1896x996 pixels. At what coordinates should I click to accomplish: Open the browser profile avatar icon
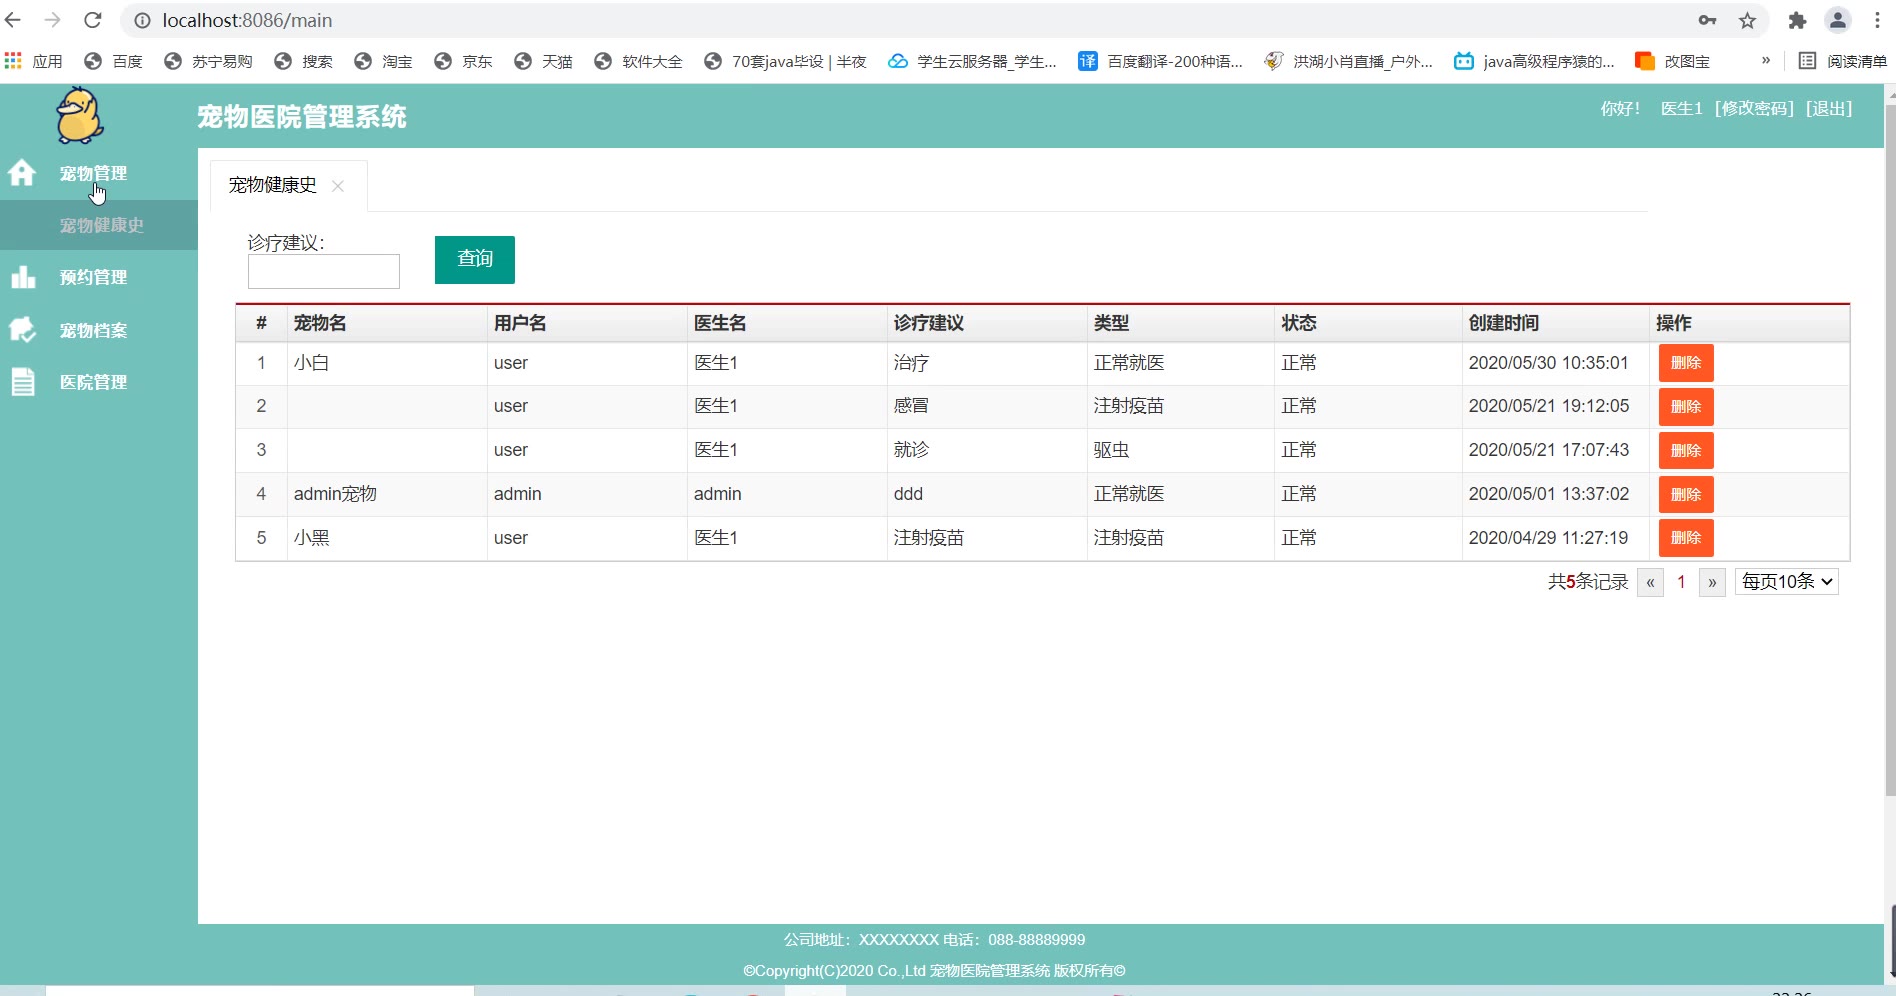point(1838,20)
